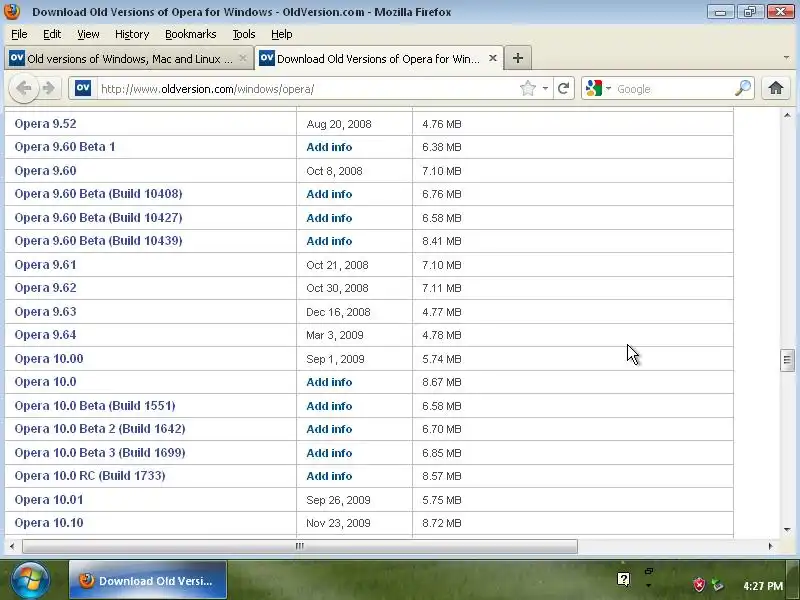
Task: Open the Firefox Home page icon
Action: click(776, 88)
